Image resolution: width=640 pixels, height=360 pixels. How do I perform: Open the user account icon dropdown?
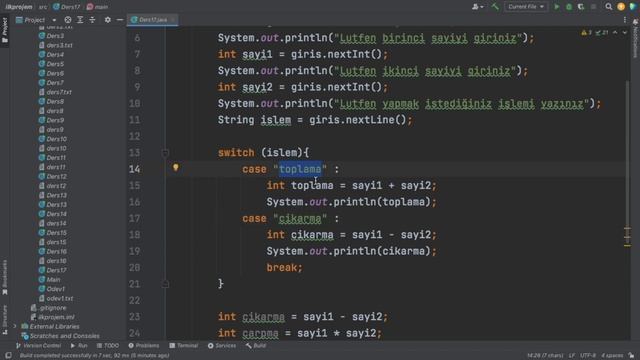(x=477, y=7)
